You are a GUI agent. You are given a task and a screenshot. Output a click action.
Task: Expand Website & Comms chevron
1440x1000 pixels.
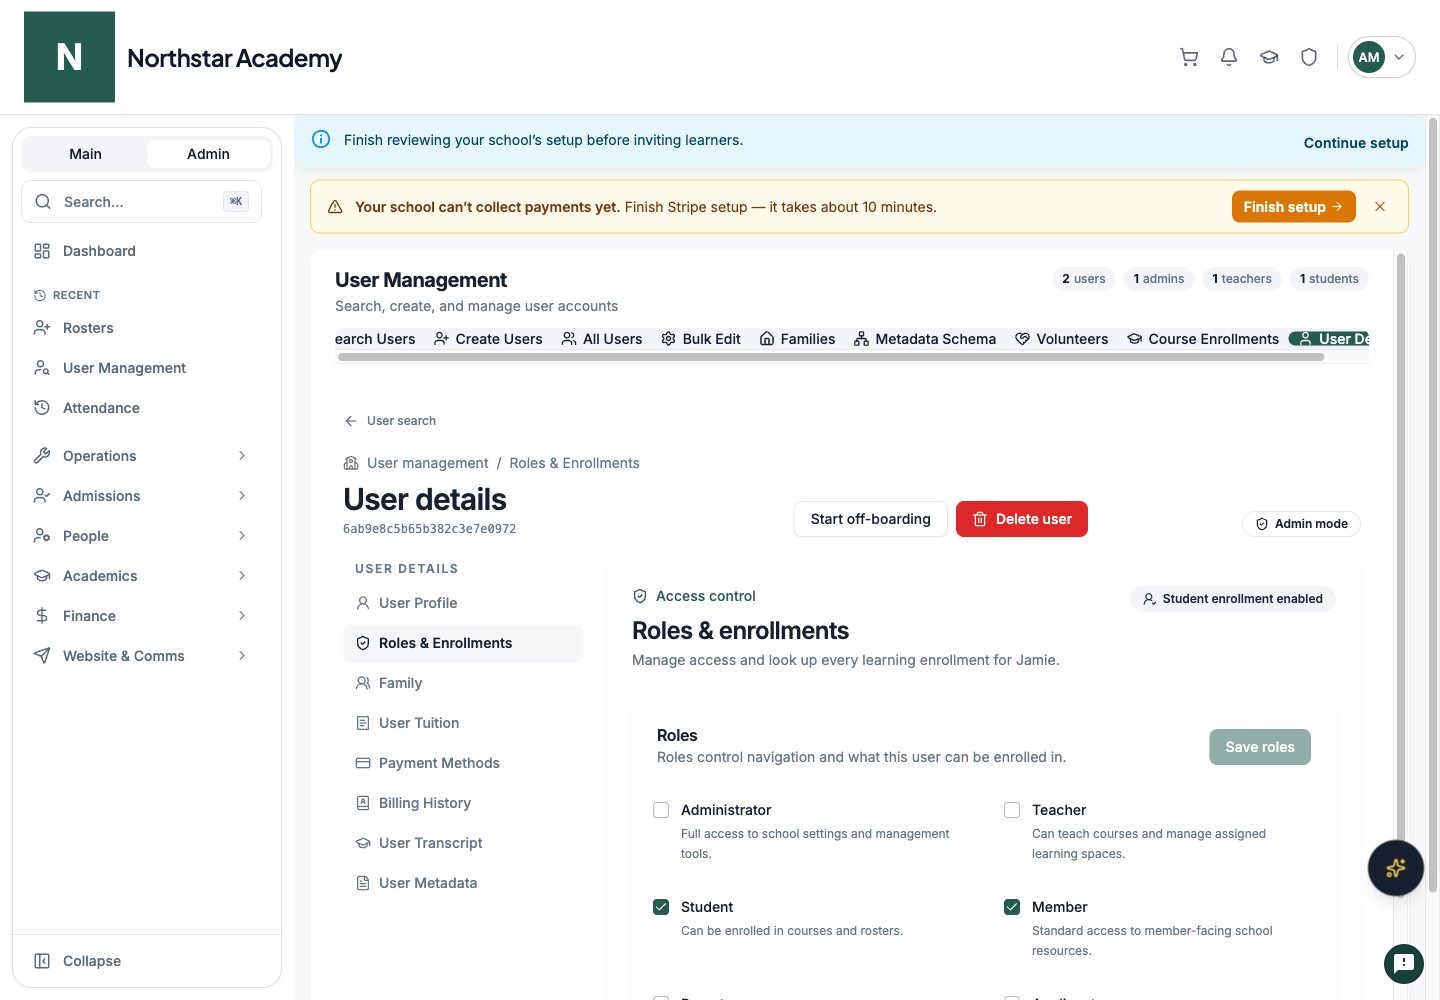[242, 656]
